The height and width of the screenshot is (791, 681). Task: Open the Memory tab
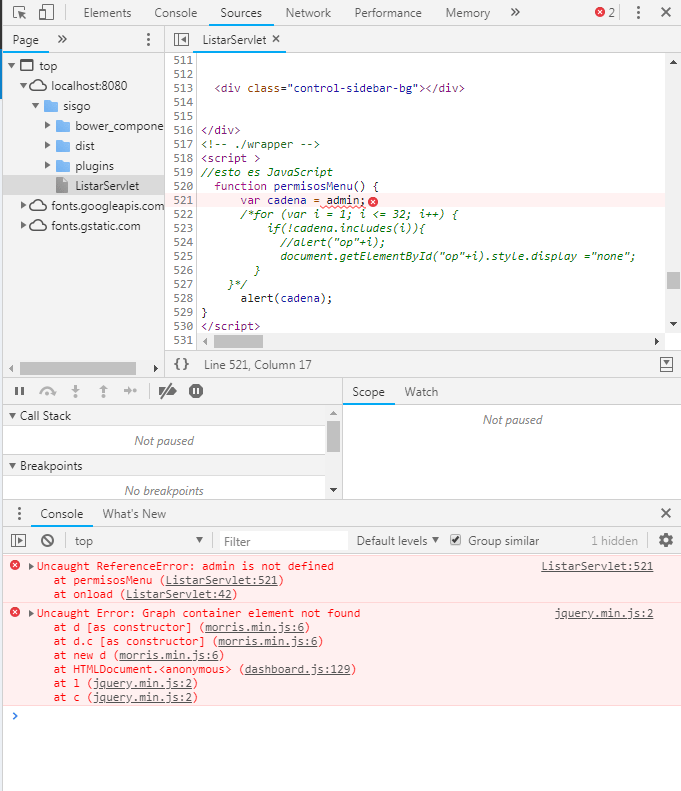point(468,13)
